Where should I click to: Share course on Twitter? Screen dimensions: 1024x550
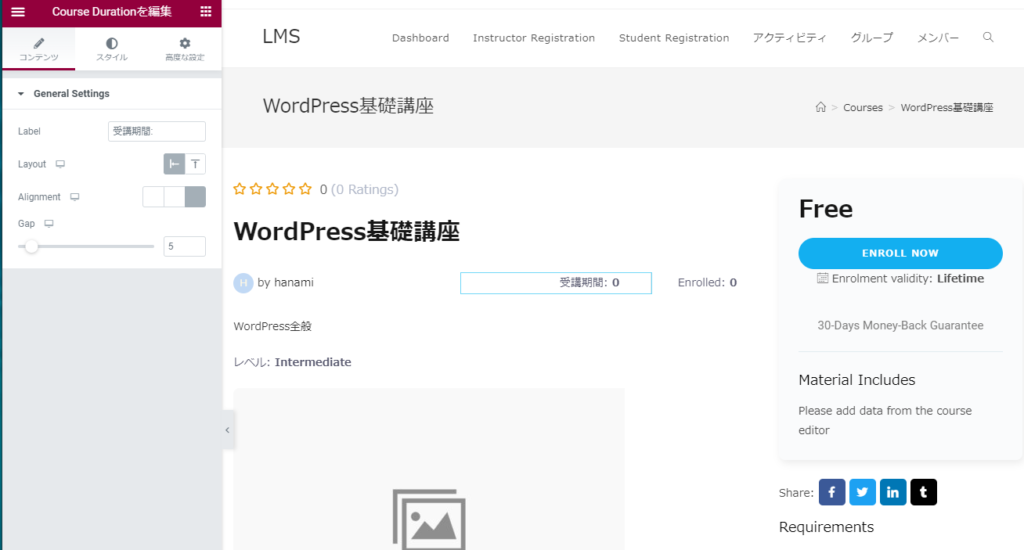(x=862, y=492)
